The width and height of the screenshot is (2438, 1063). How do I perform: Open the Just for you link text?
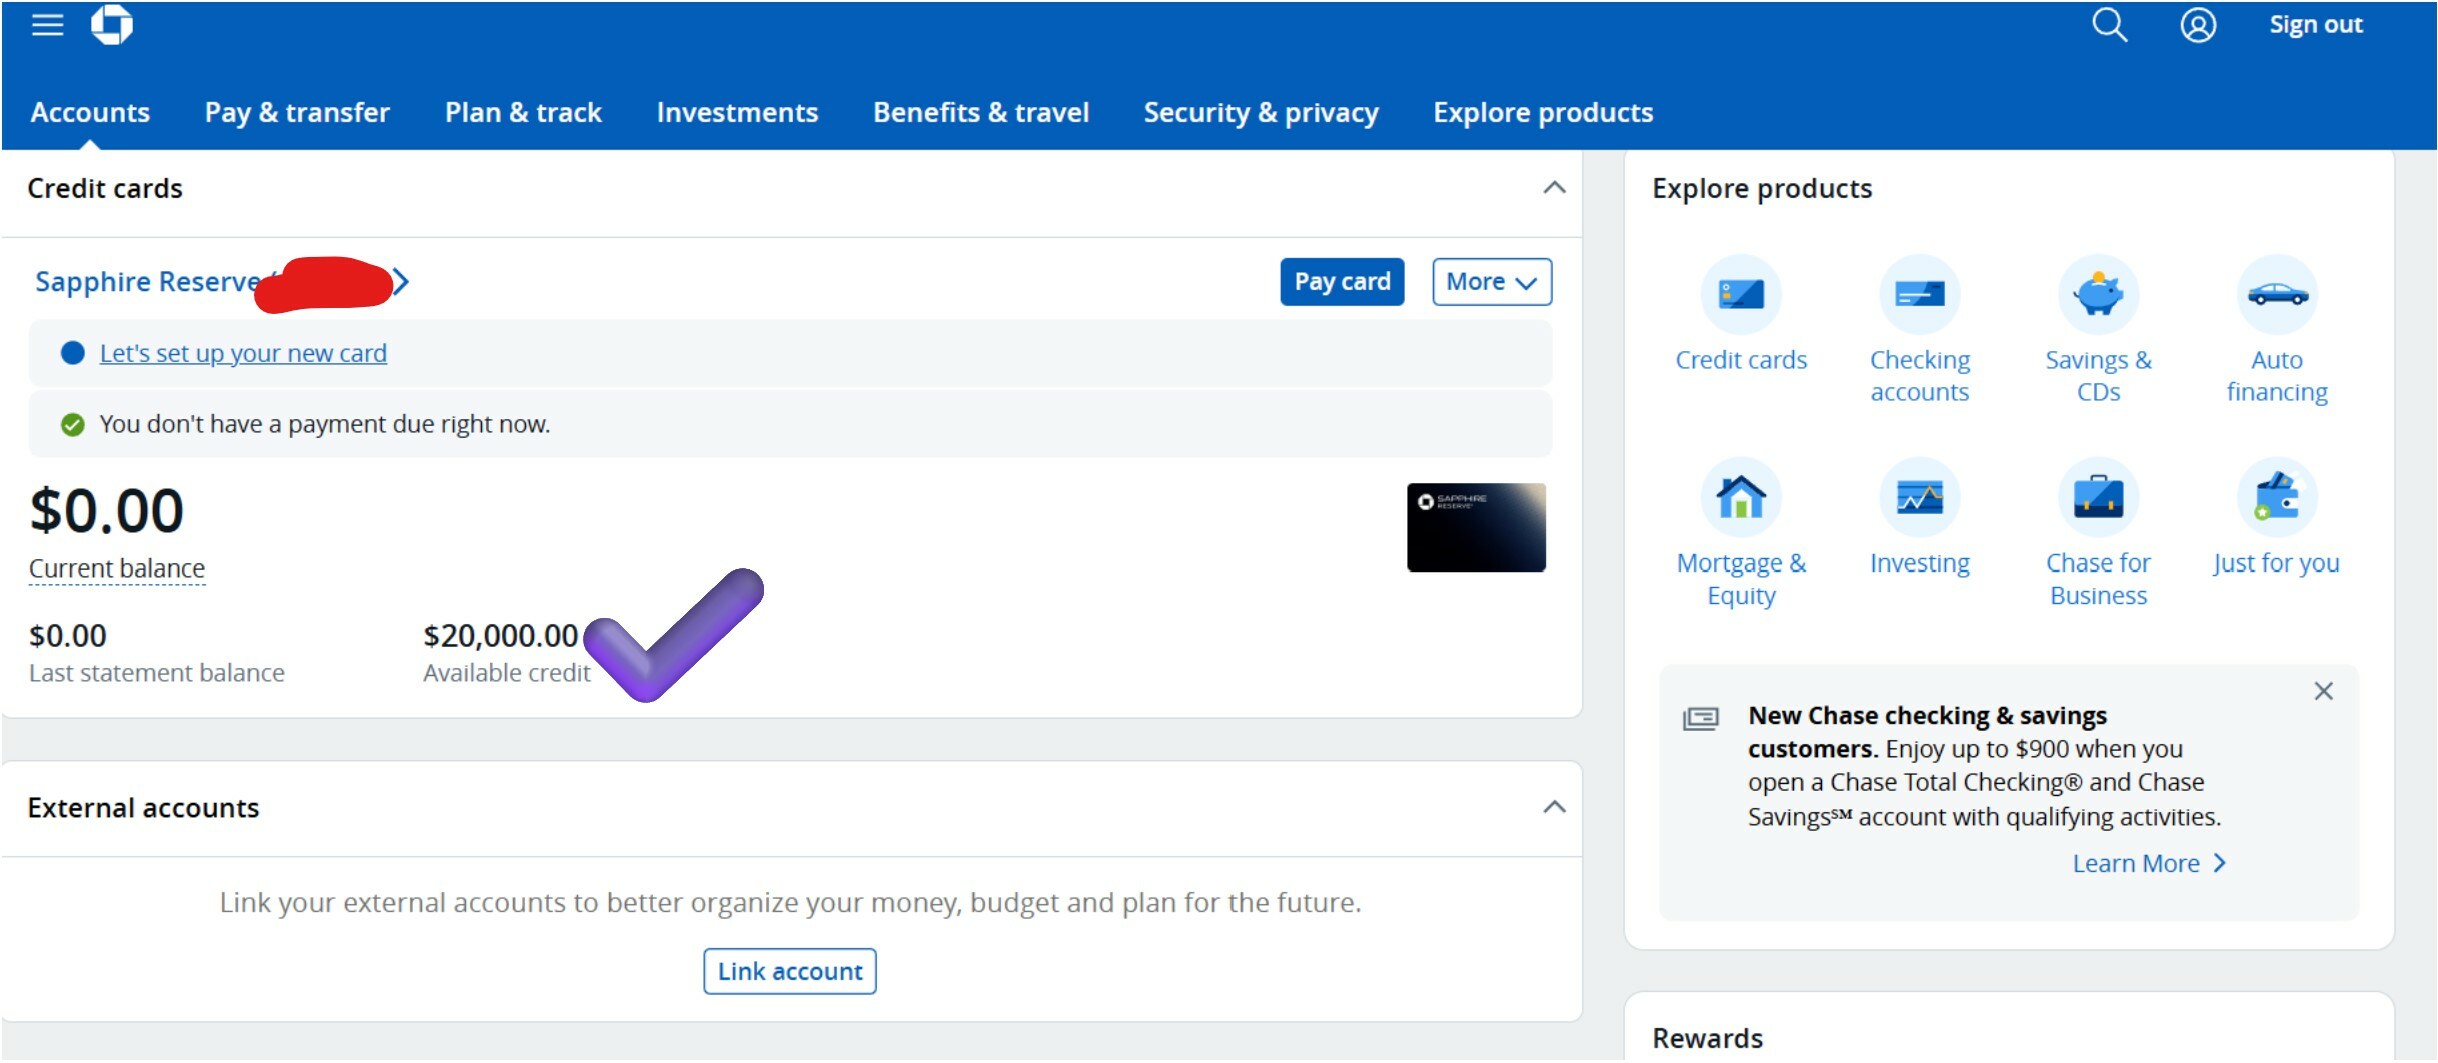pos(2276,563)
